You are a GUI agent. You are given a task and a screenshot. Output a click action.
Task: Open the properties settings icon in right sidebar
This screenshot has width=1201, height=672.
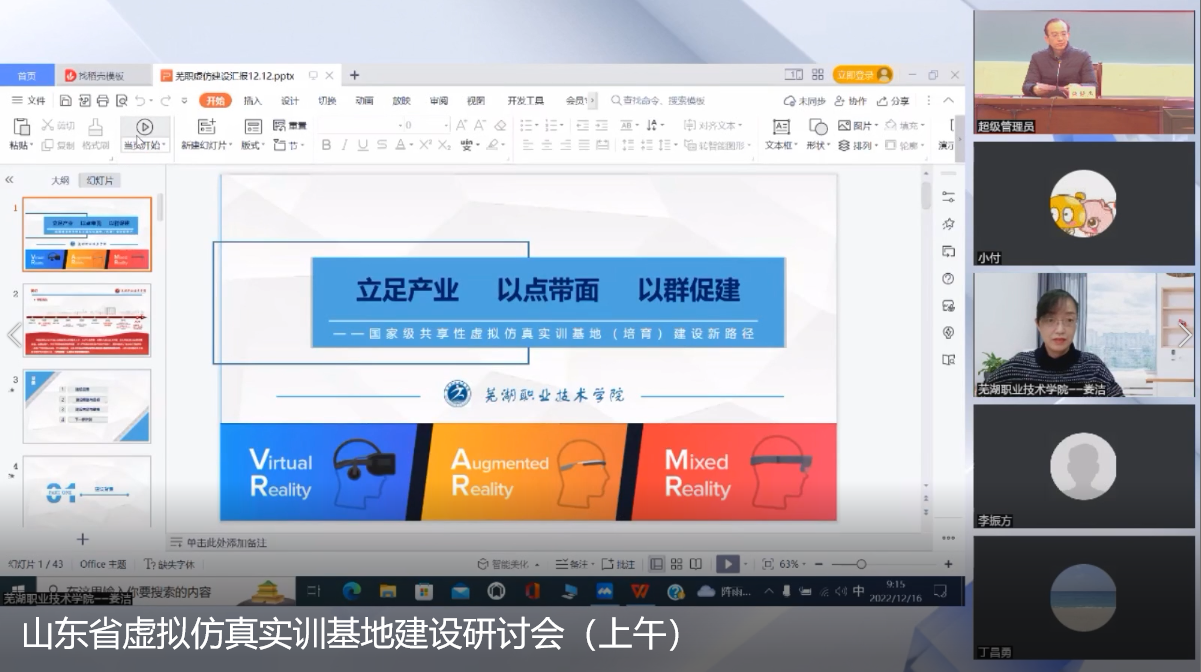click(x=948, y=197)
